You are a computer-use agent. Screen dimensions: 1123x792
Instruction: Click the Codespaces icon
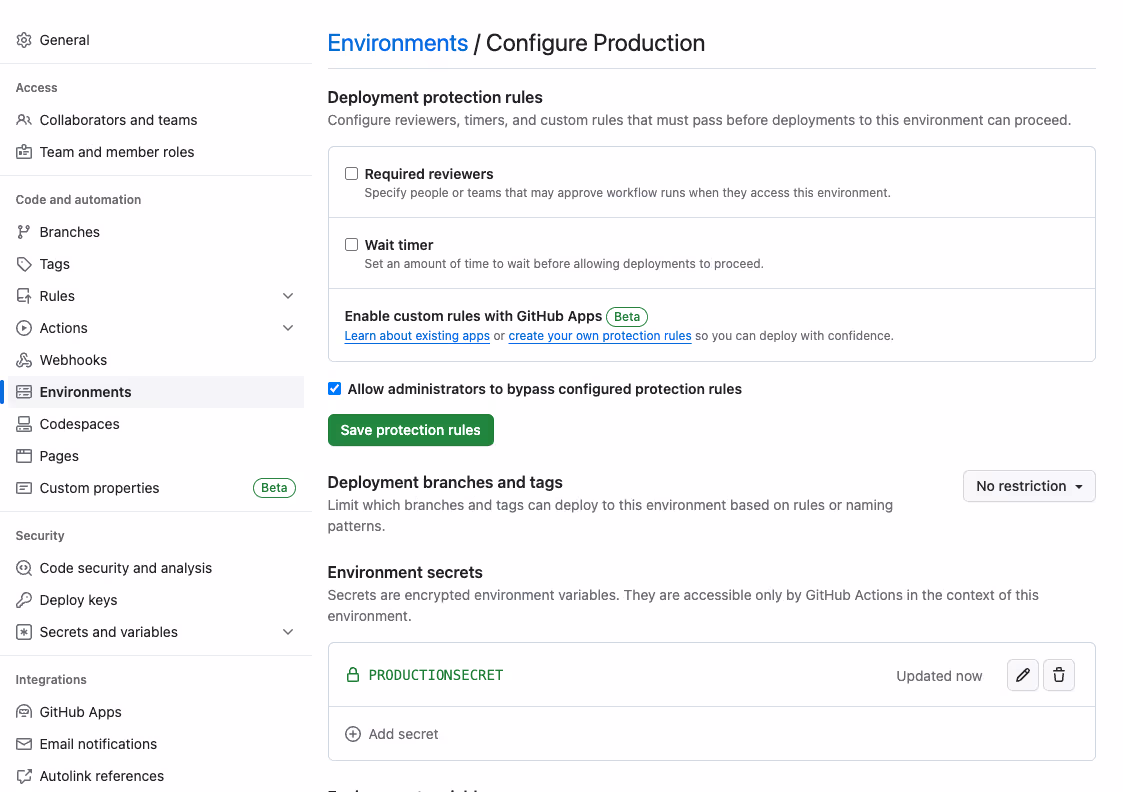click(x=24, y=424)
